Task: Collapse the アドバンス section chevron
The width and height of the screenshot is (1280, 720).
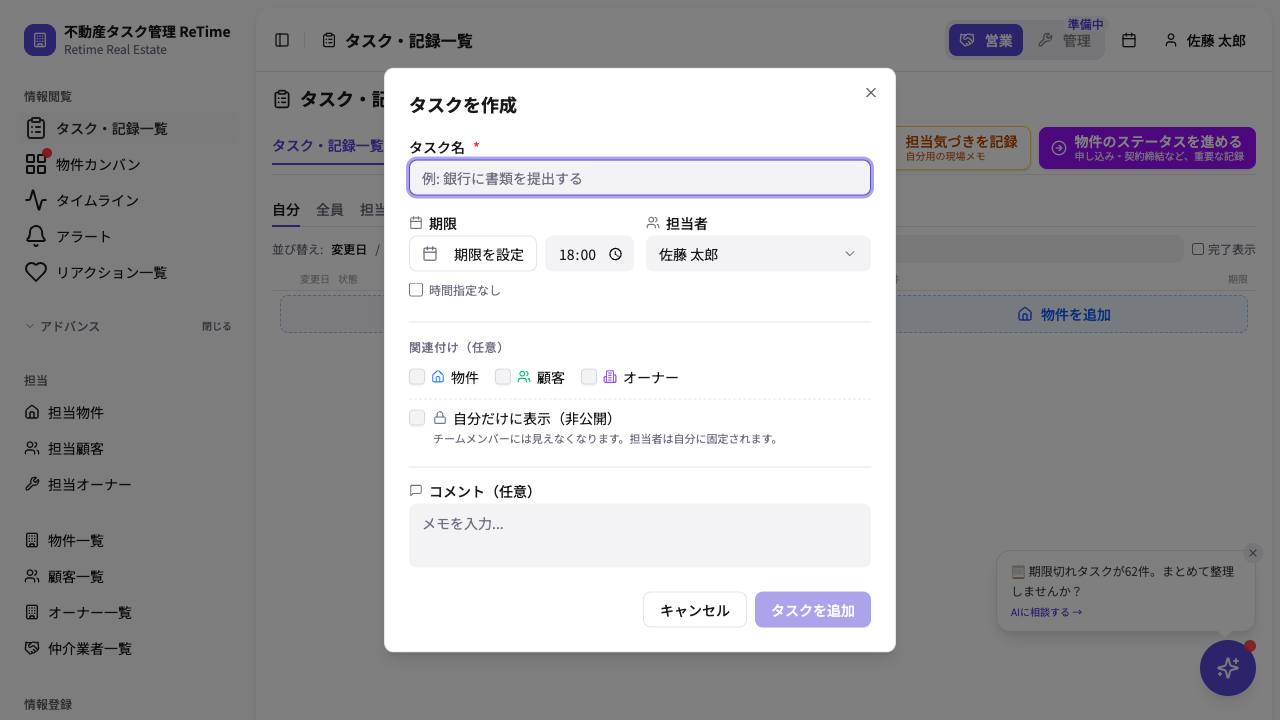Action: click(x=30, y=326)
